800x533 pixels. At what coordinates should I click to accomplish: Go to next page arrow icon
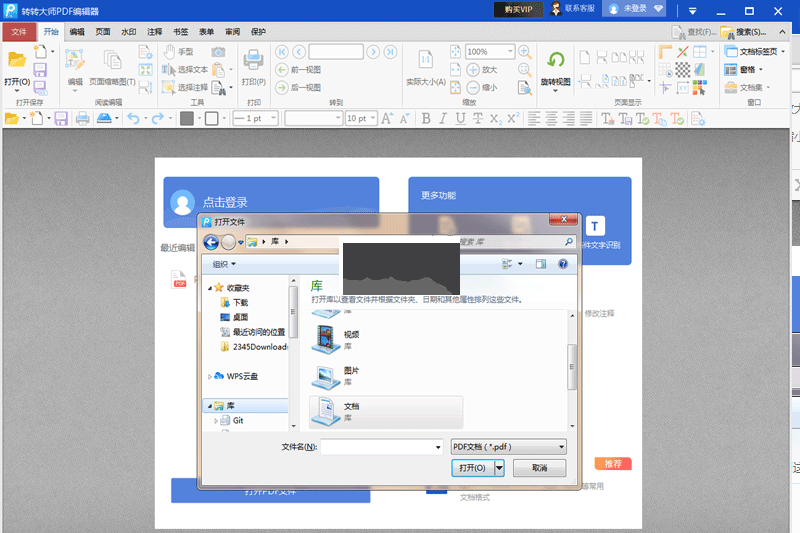click(x=373, y=52)
